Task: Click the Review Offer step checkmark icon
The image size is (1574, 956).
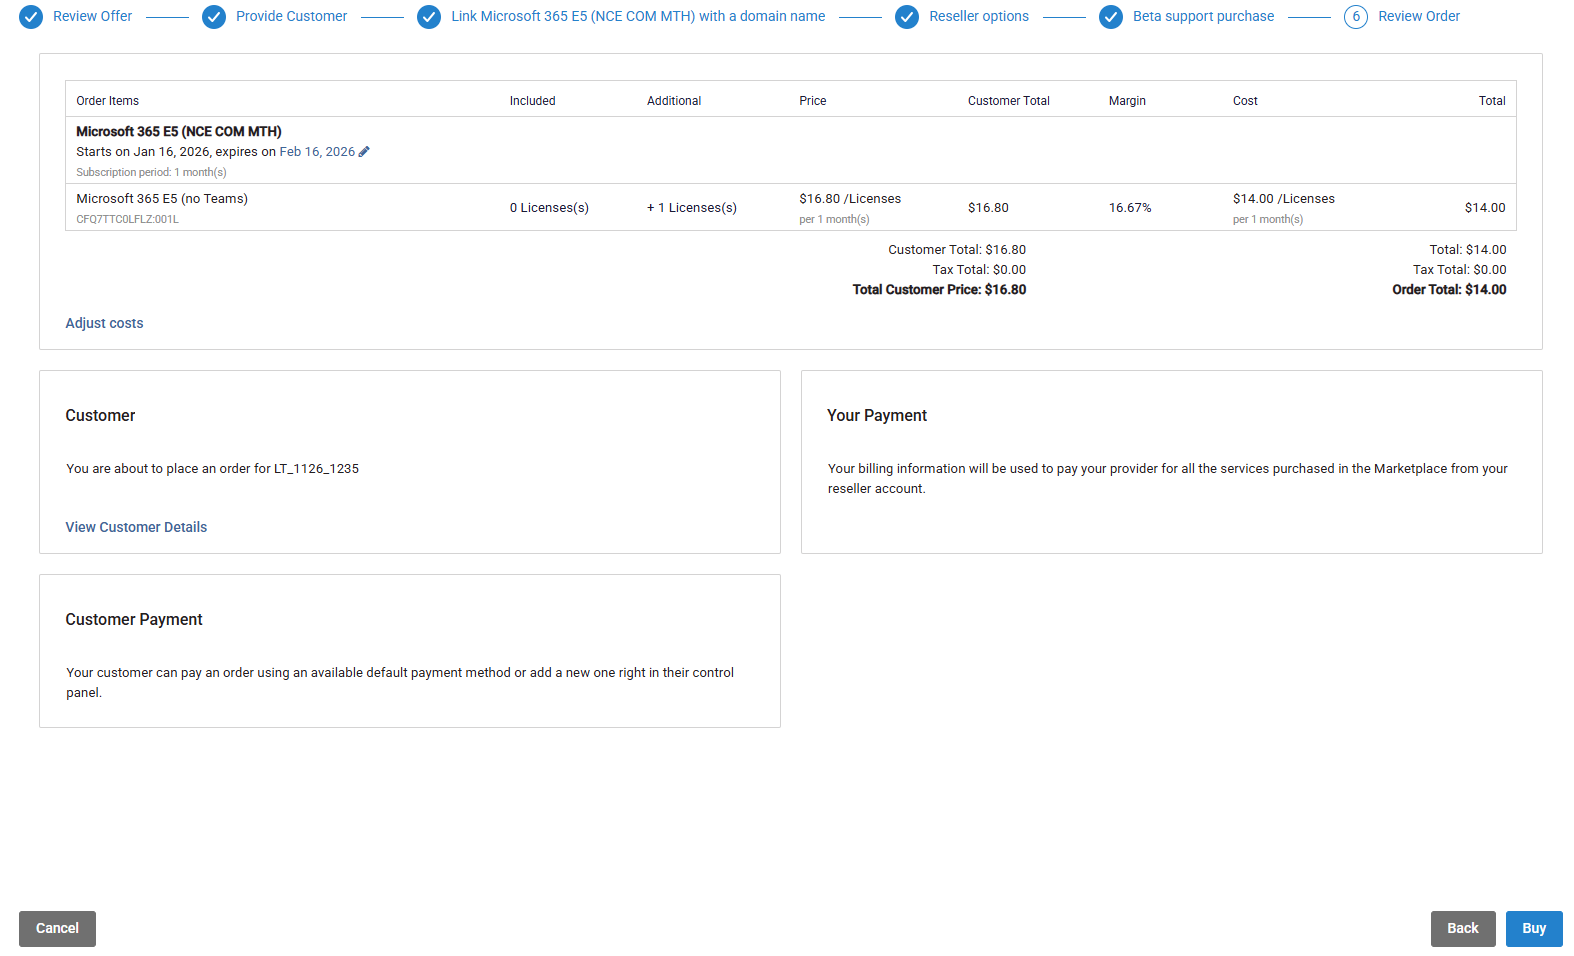Action: [31, 17]
